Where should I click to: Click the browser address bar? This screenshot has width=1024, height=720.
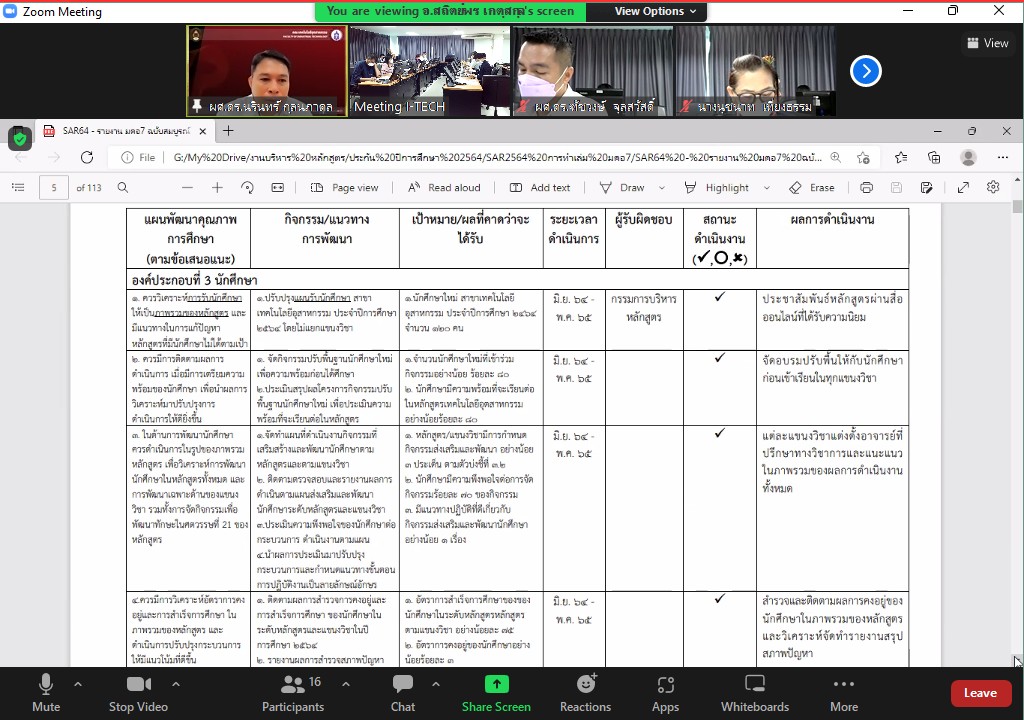pos(496,157)
